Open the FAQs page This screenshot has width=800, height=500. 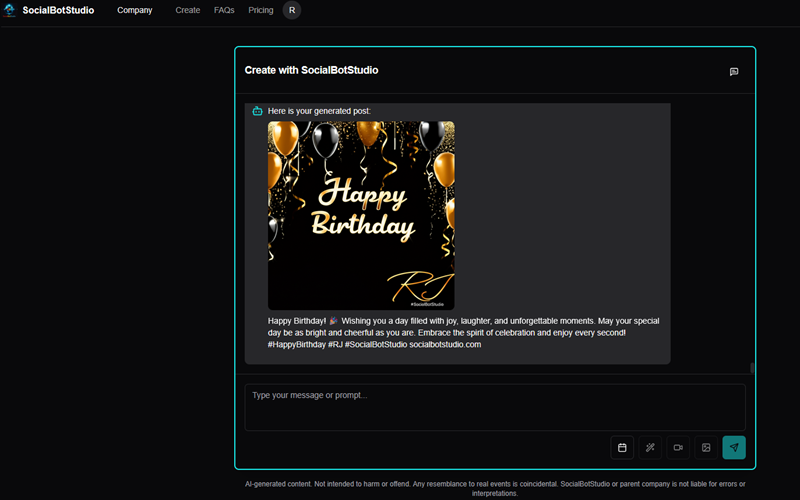tap(224, 10)
